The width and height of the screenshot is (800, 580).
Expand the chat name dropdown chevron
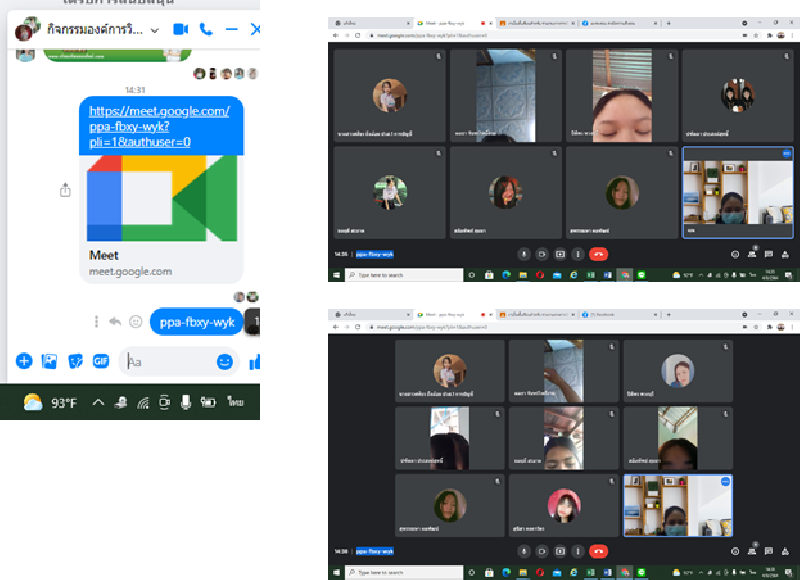pos(156,30)
